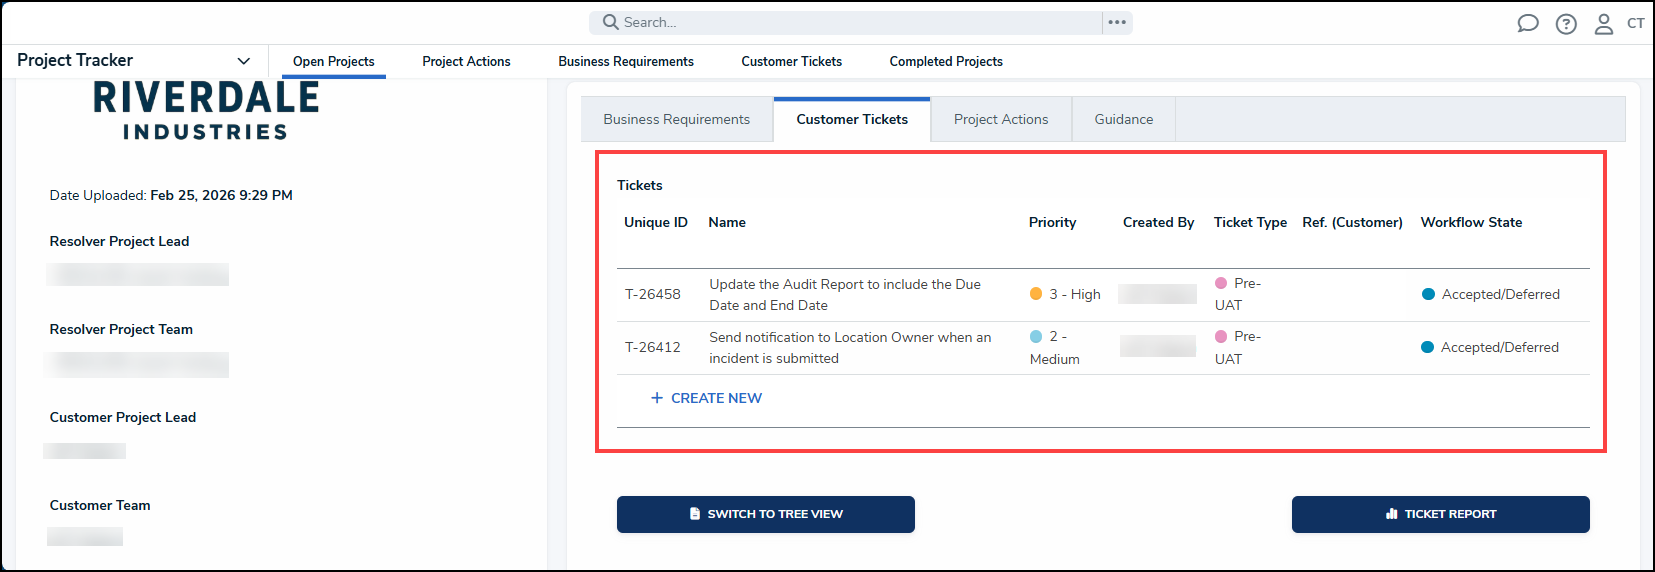The image size is (1655, 572).
Task: Click the plus icon beside Create New
Action: (657, 398)
